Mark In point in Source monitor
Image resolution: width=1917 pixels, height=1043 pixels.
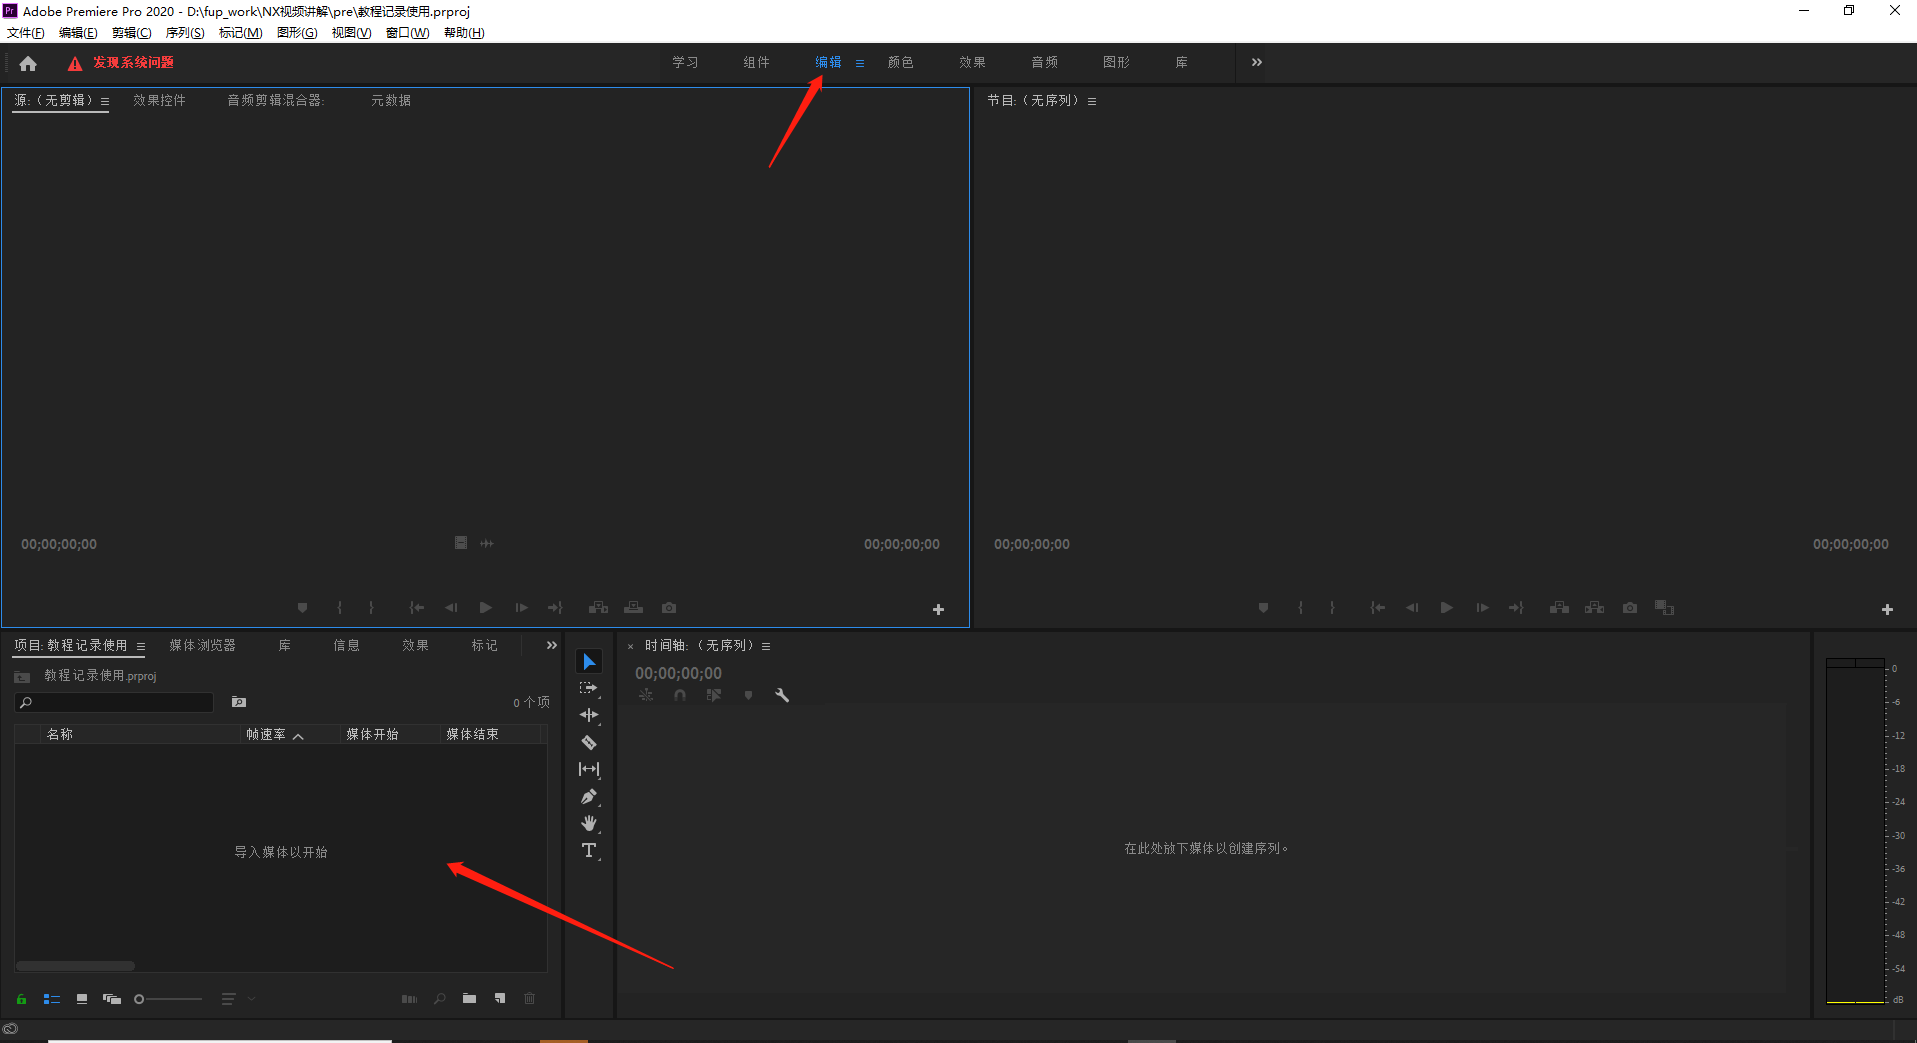(x=339, y=608)
